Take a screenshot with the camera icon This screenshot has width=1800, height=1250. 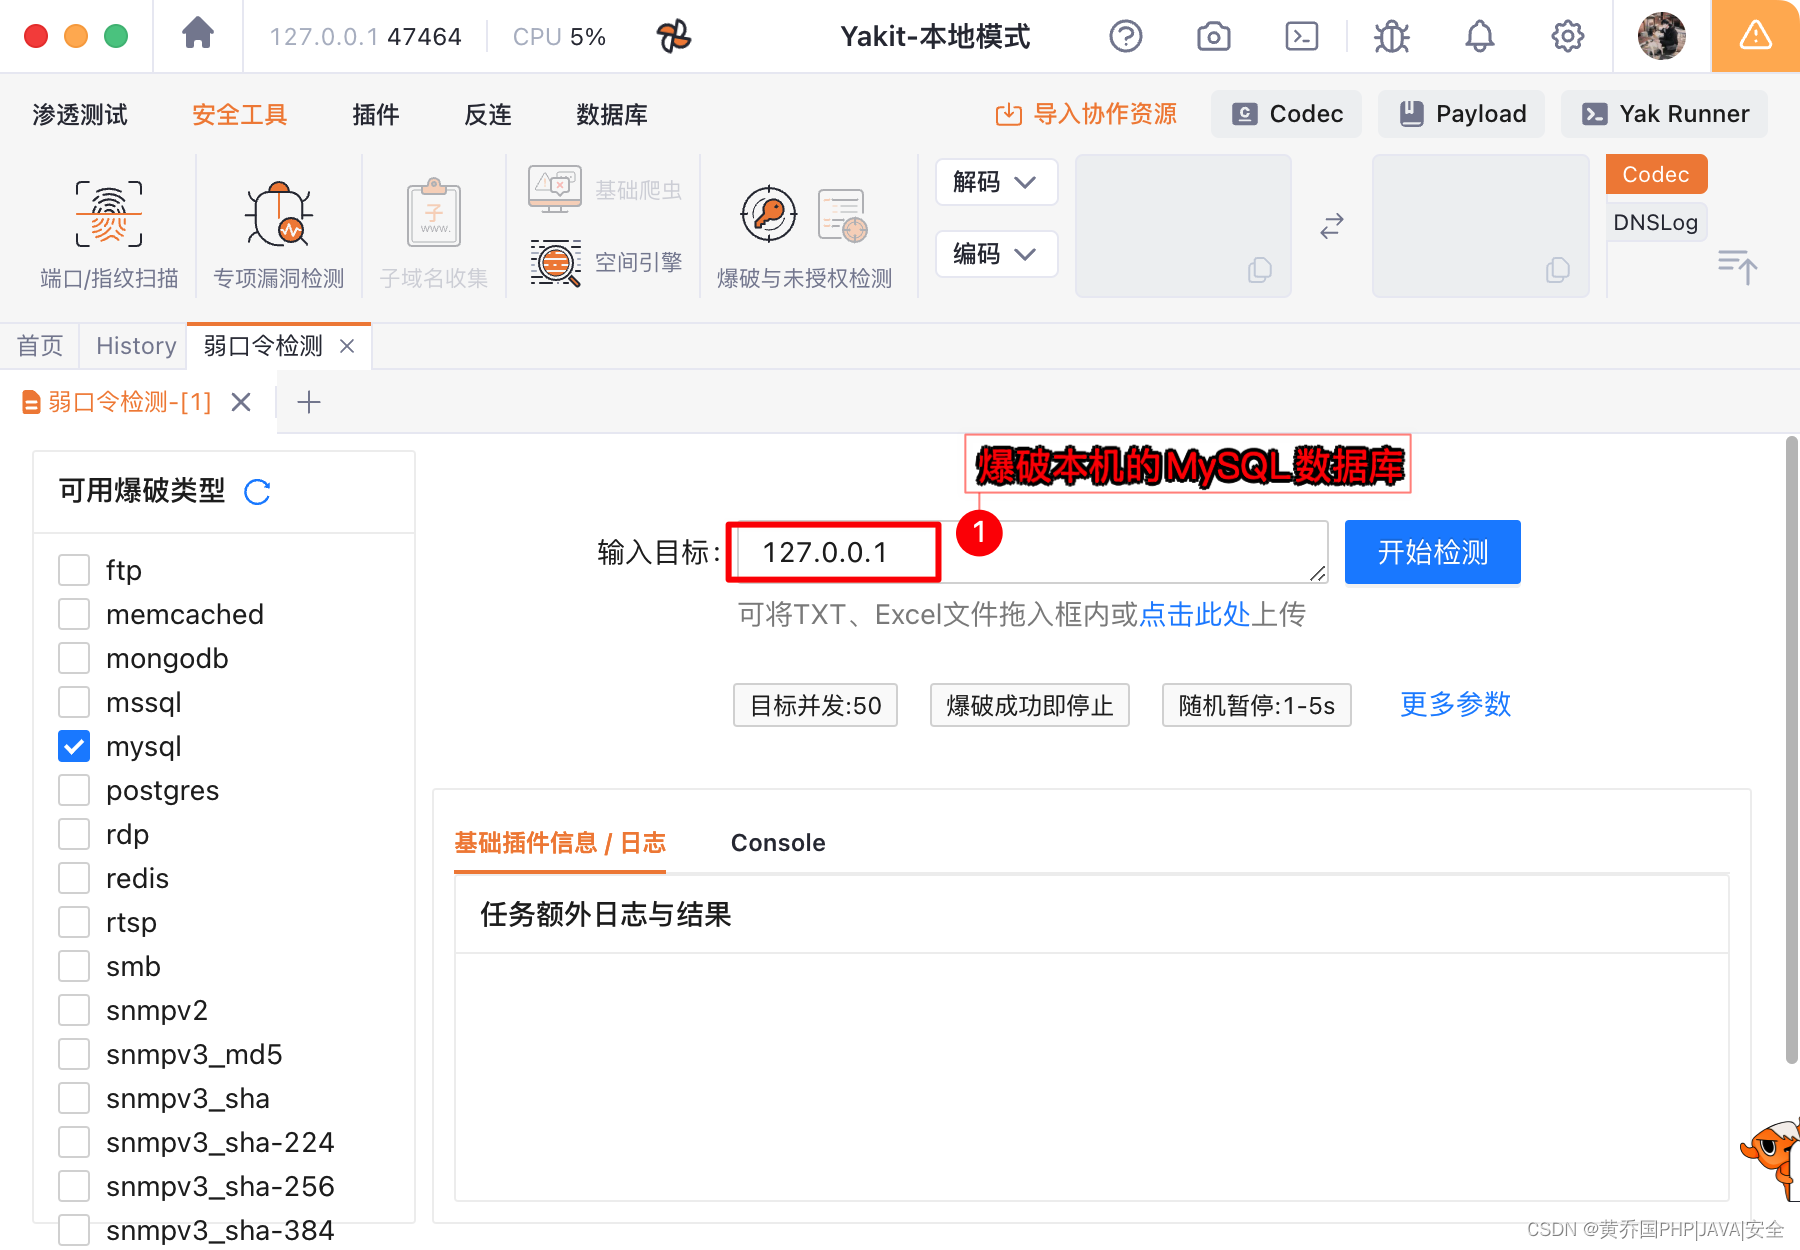point(1213,36)
